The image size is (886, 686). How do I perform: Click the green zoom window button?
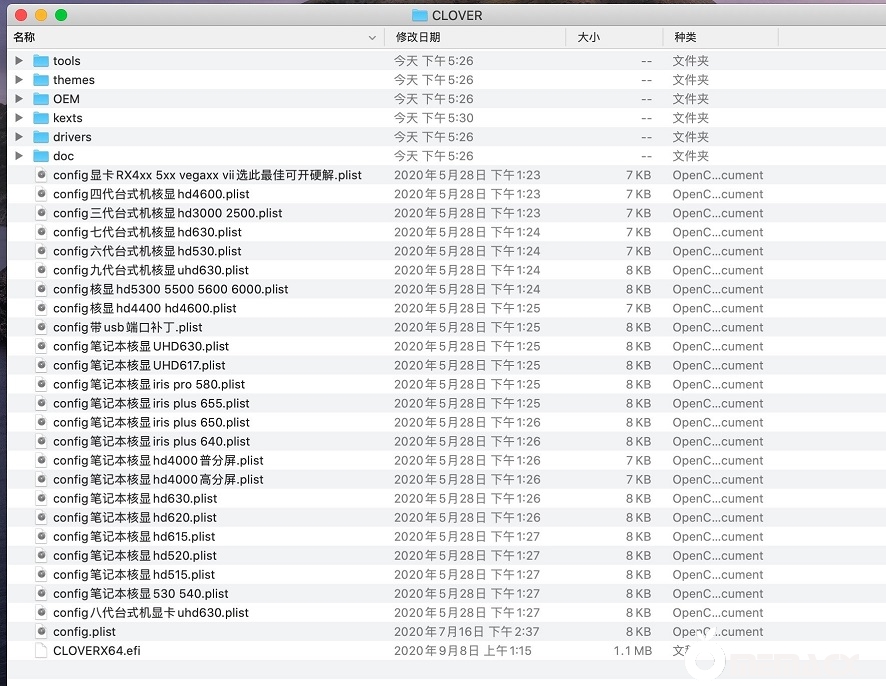tap(61, 15)
